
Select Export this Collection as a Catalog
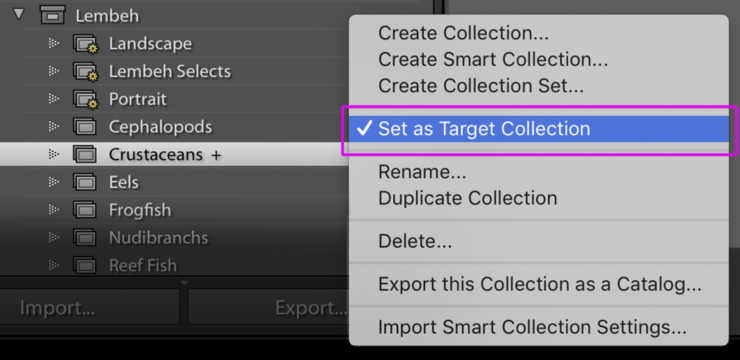coord(538,285)
